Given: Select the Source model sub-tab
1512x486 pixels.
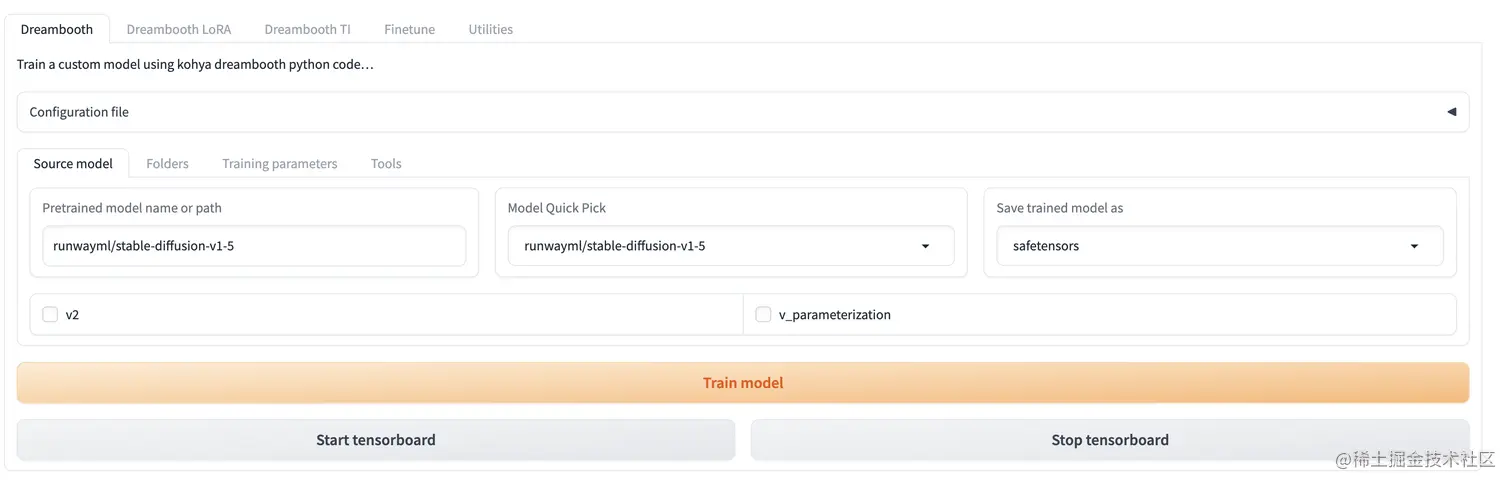Looking at the screenshot, I should [73, 163].
